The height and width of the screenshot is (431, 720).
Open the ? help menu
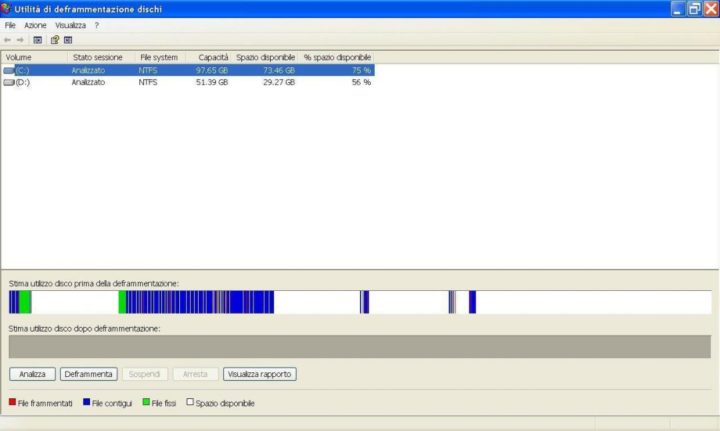[x=96, y=25]
